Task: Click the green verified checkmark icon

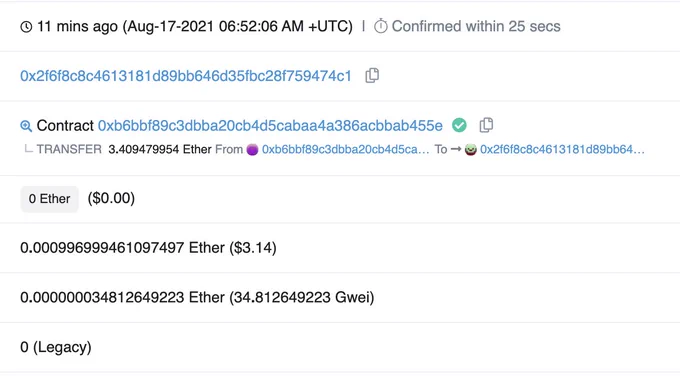Action: click(459, 125)
